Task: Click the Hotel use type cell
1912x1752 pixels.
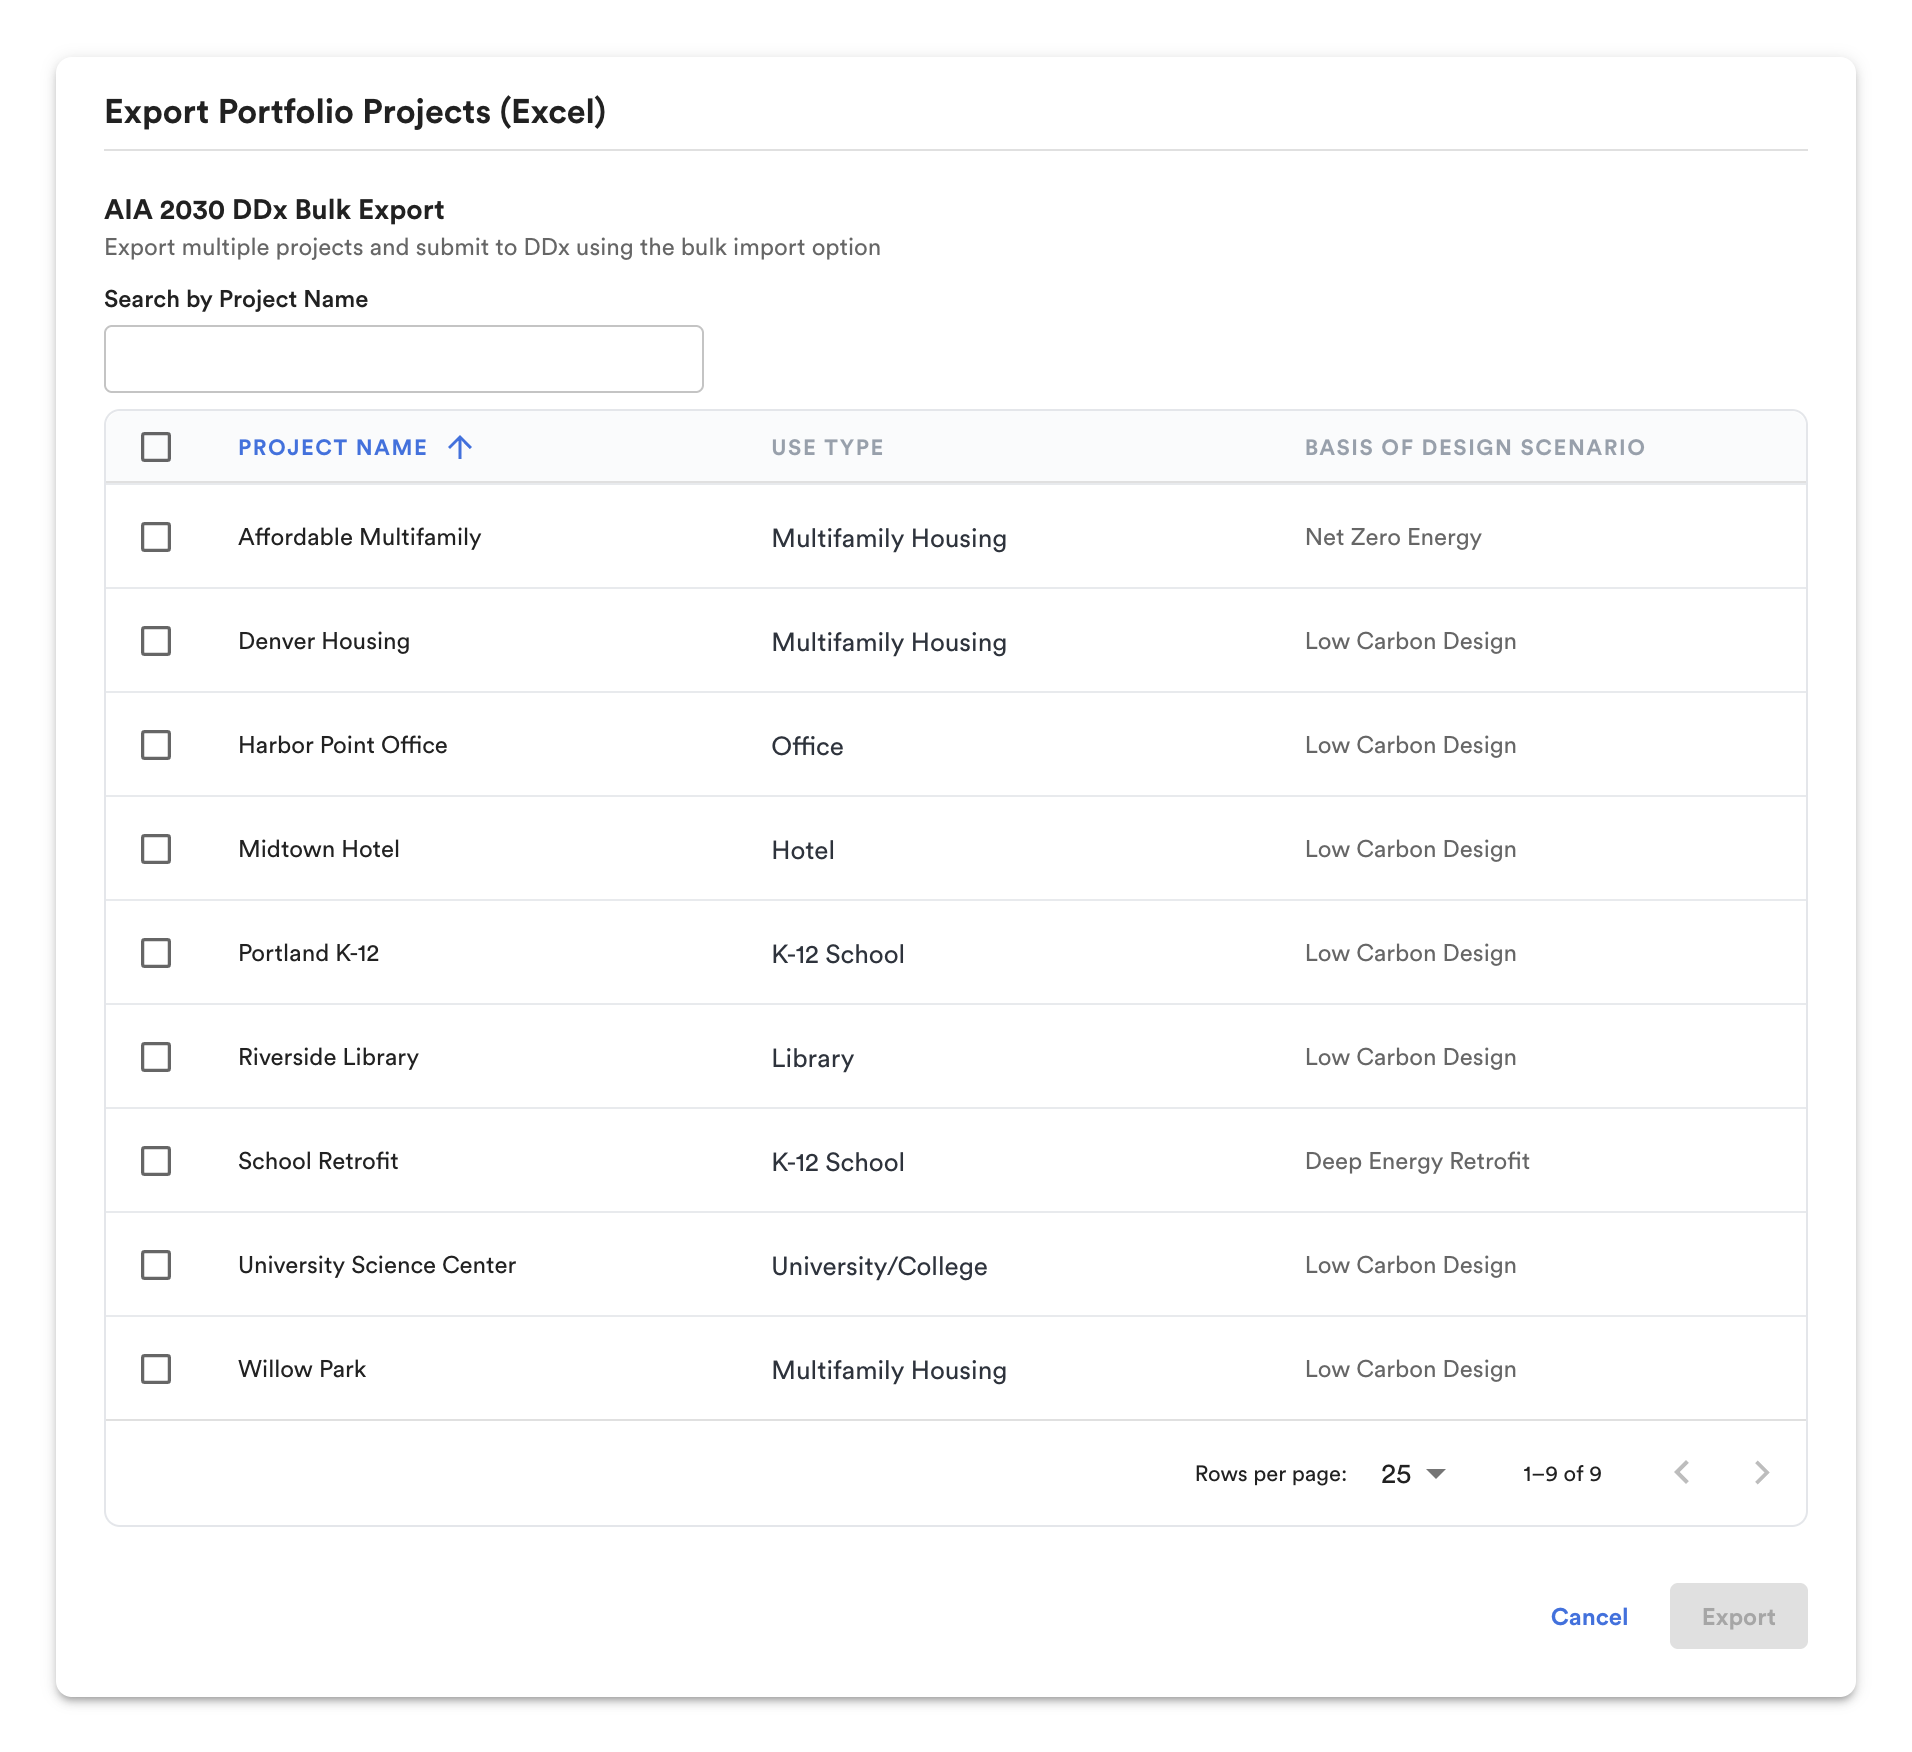Action: point(803,850)
